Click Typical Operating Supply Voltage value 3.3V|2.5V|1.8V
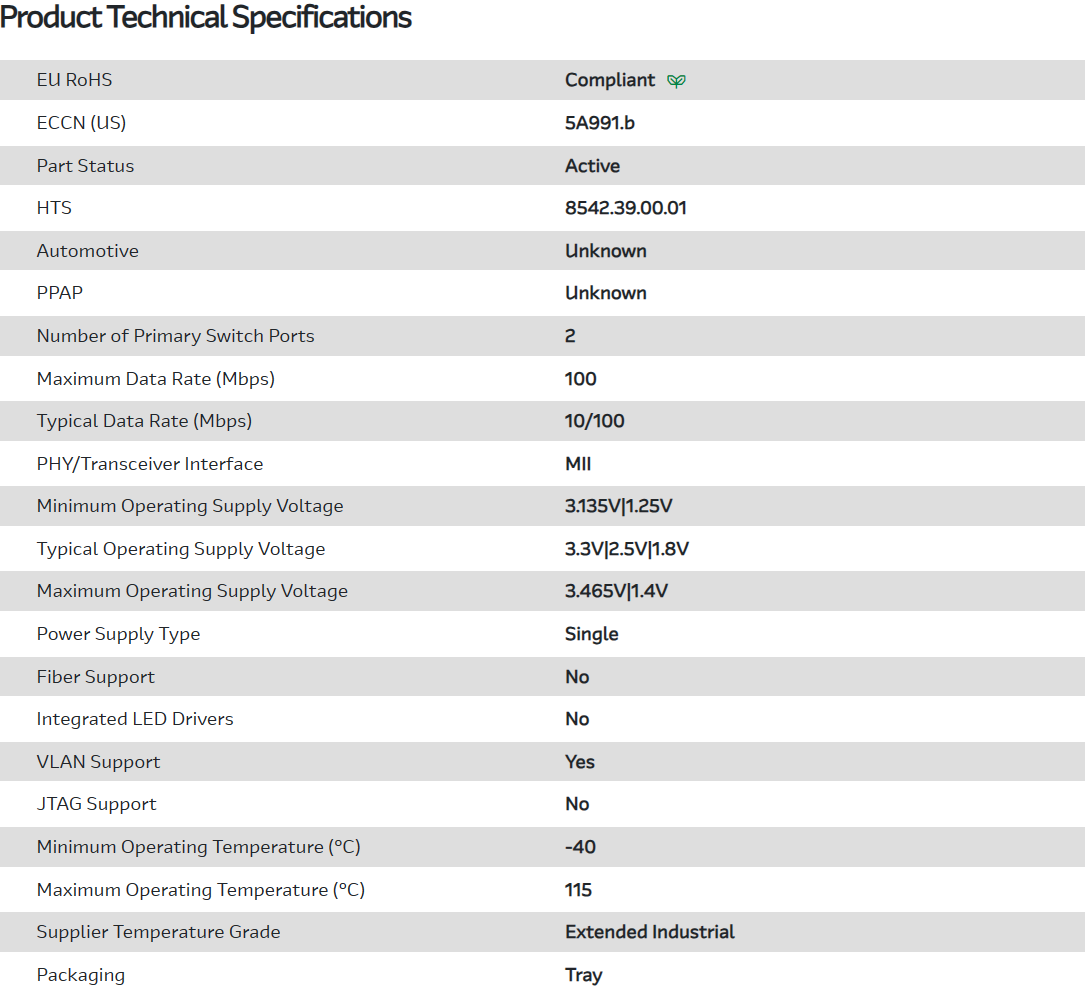 (626, 549)
